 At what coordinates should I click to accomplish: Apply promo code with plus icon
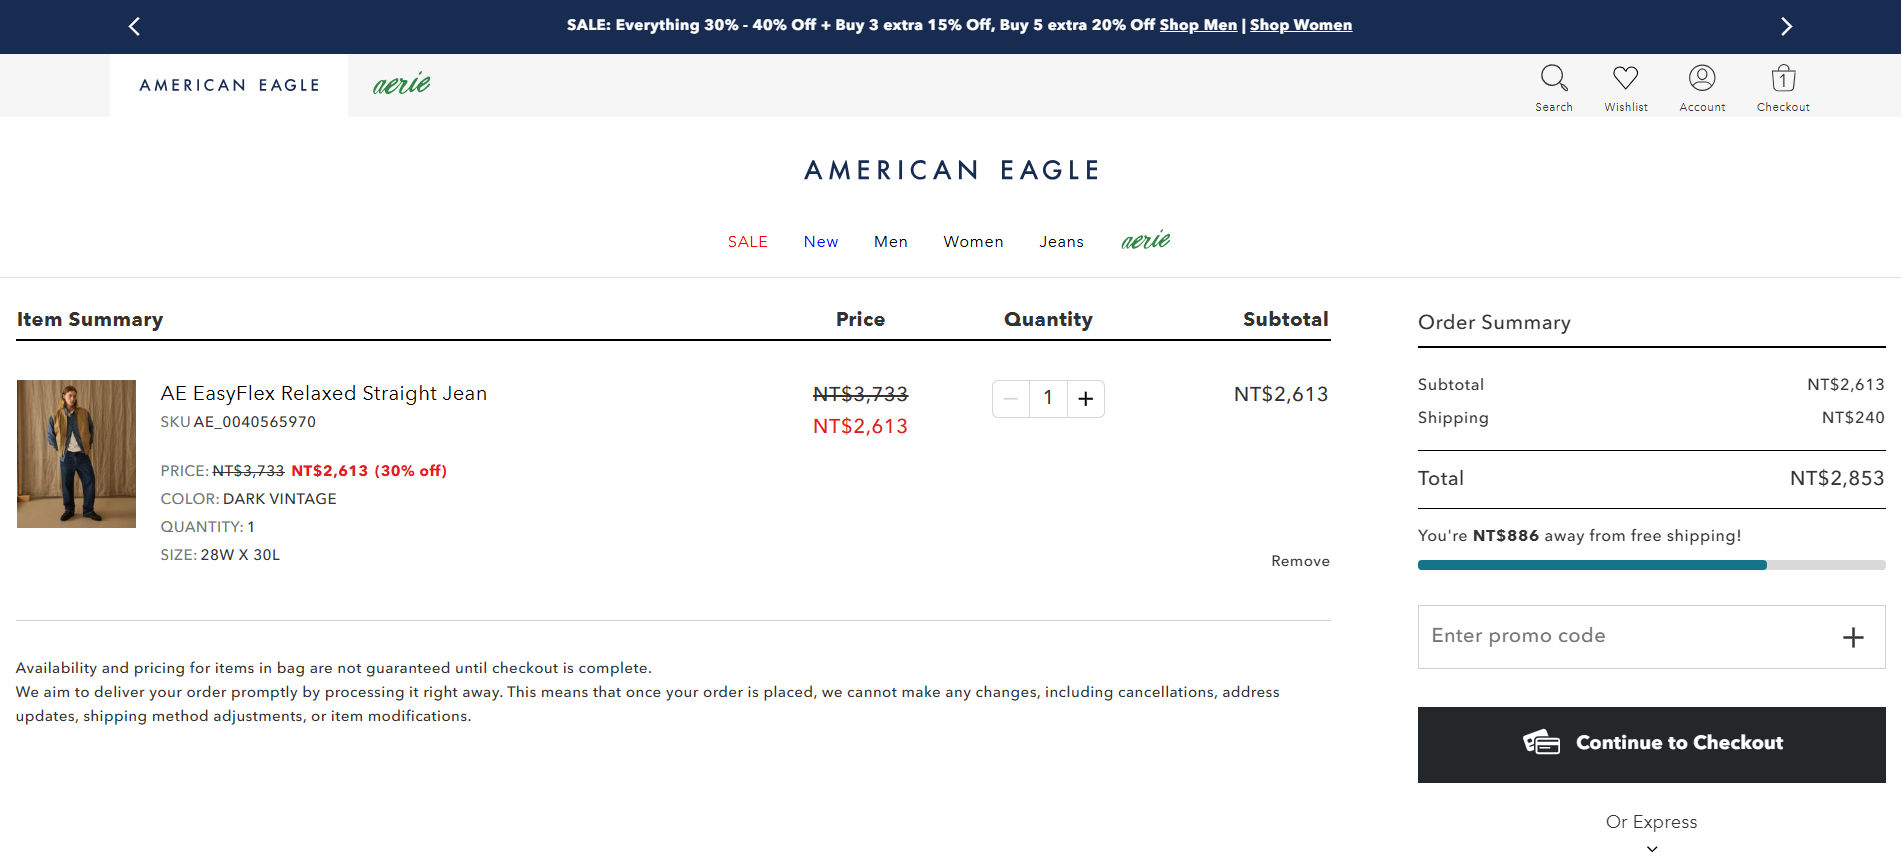(1853, 637)
